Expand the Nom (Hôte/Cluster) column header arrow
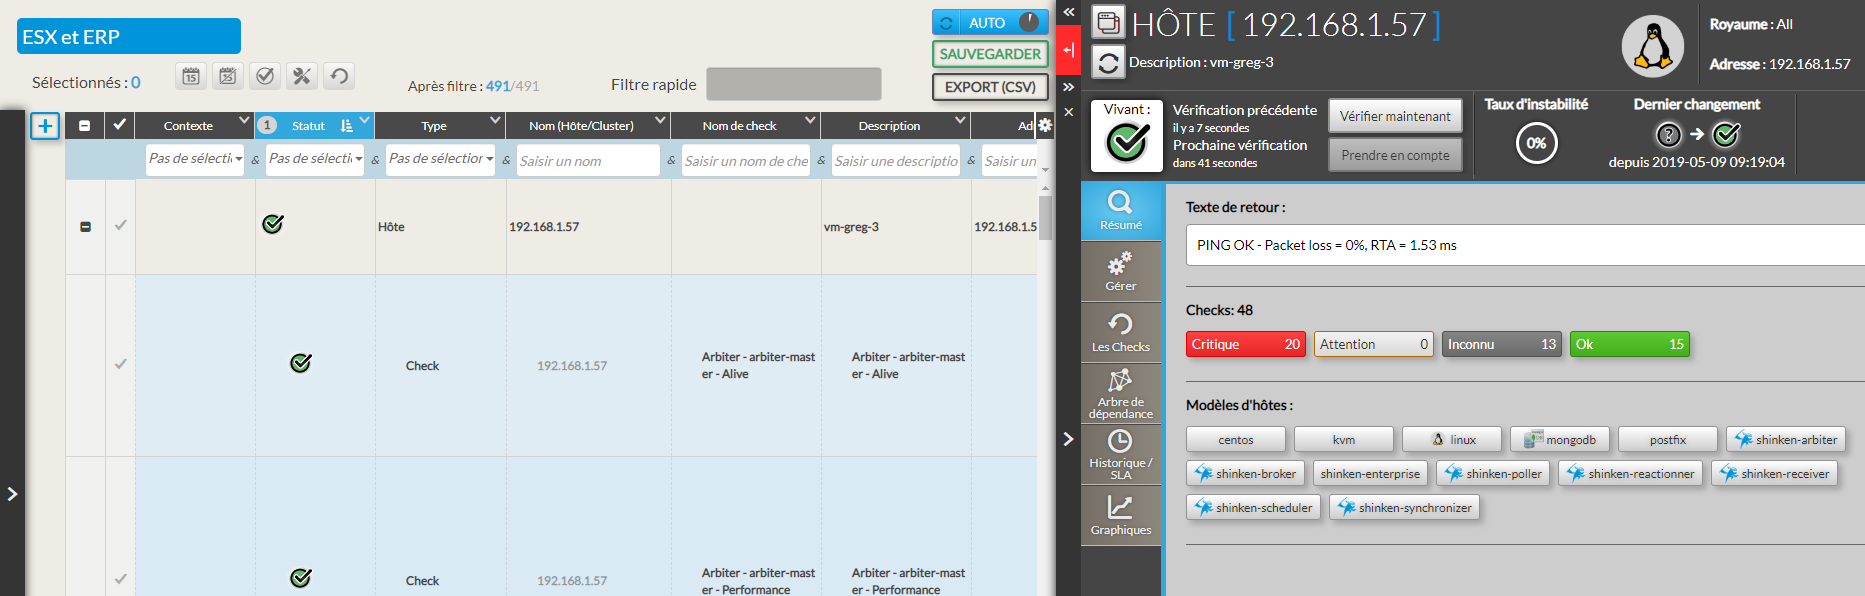This screenshot has height=596, width=1865. [x=660, y=121]
